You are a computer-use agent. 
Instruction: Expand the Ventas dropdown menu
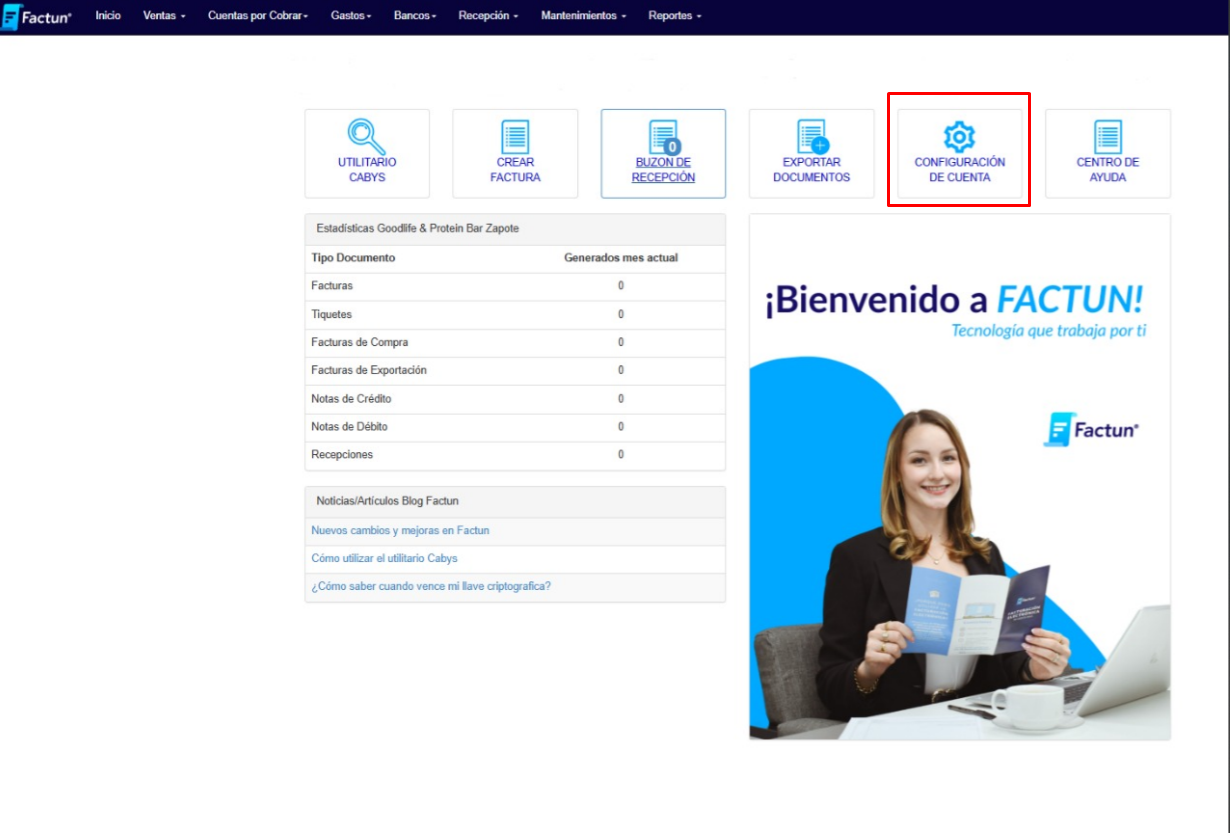pyautogui.click(x=165, y=16)
